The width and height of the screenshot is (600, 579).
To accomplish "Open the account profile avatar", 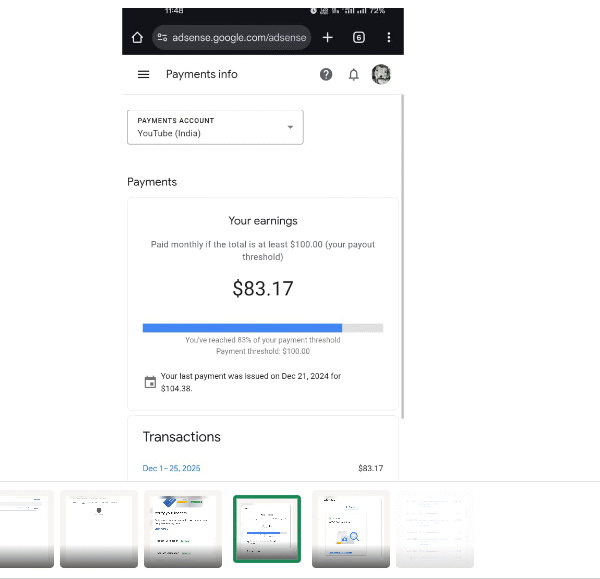I will pos(381,74).
